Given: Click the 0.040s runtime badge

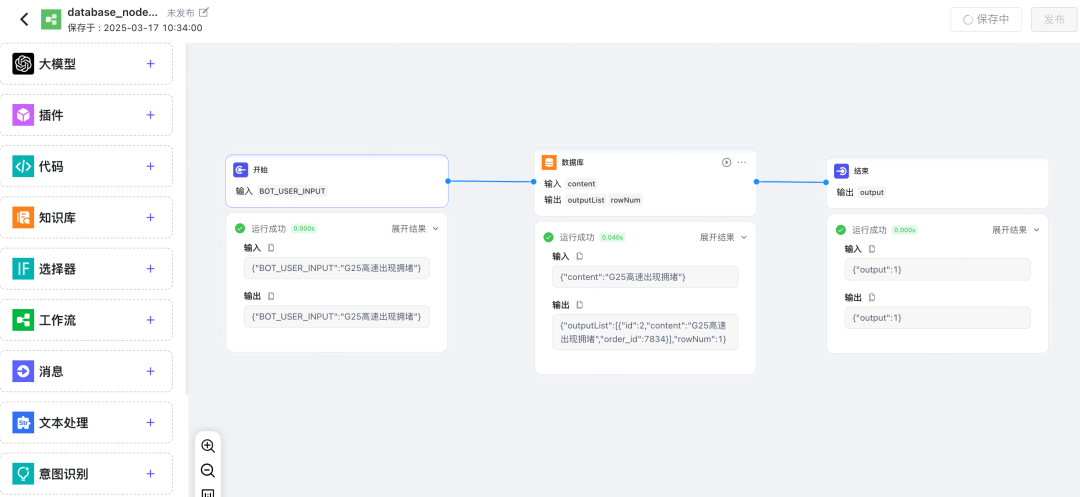Looking at the screenshot, I should [612, 237].
